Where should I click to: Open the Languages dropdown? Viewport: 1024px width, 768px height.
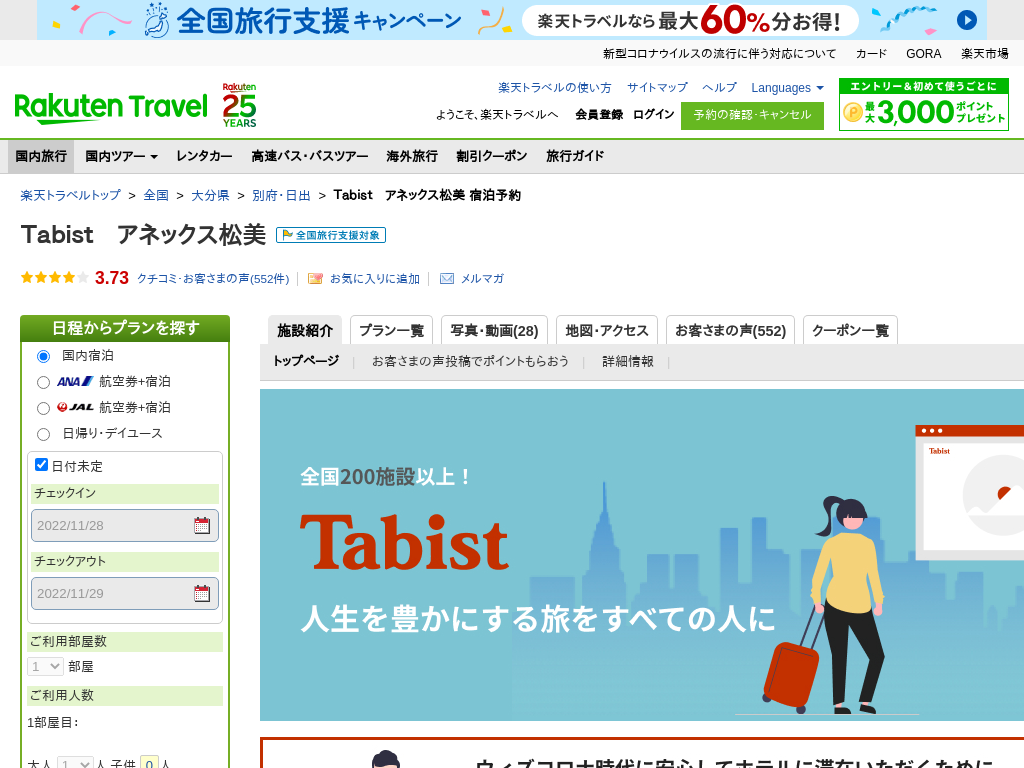(x=787, y=88)
